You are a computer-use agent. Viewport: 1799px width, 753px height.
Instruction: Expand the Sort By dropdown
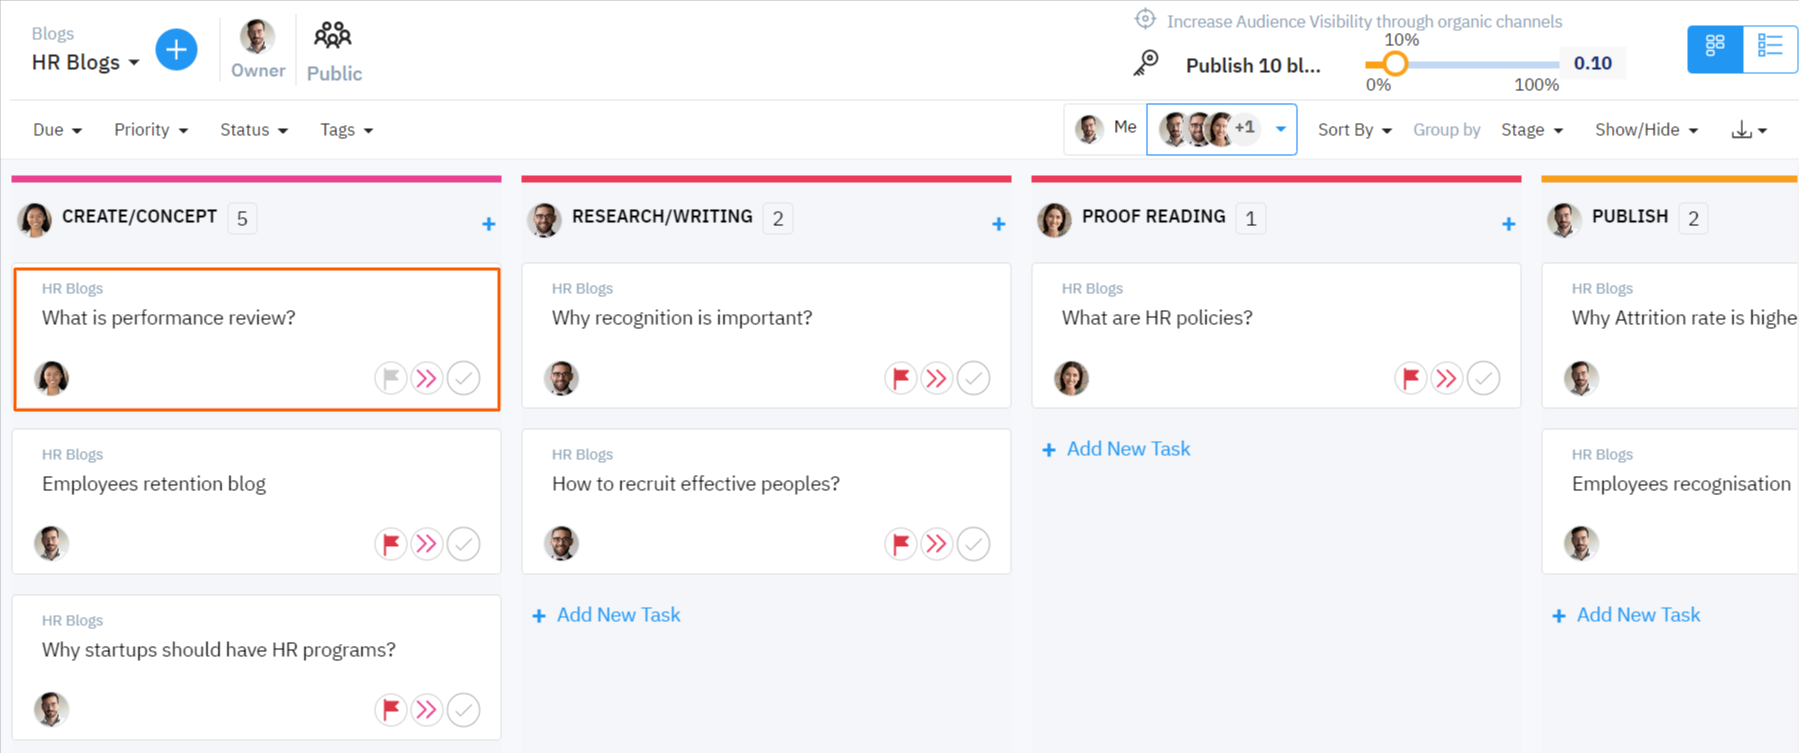pos(1354,130)
